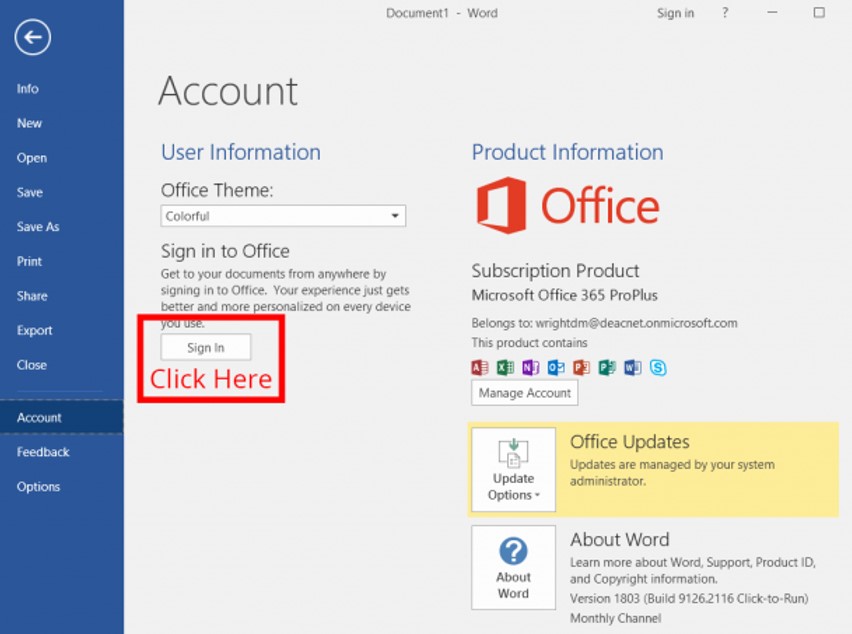
Task: Click the question mark help icon
Action: pyautogui.click(x=725, y=12)
